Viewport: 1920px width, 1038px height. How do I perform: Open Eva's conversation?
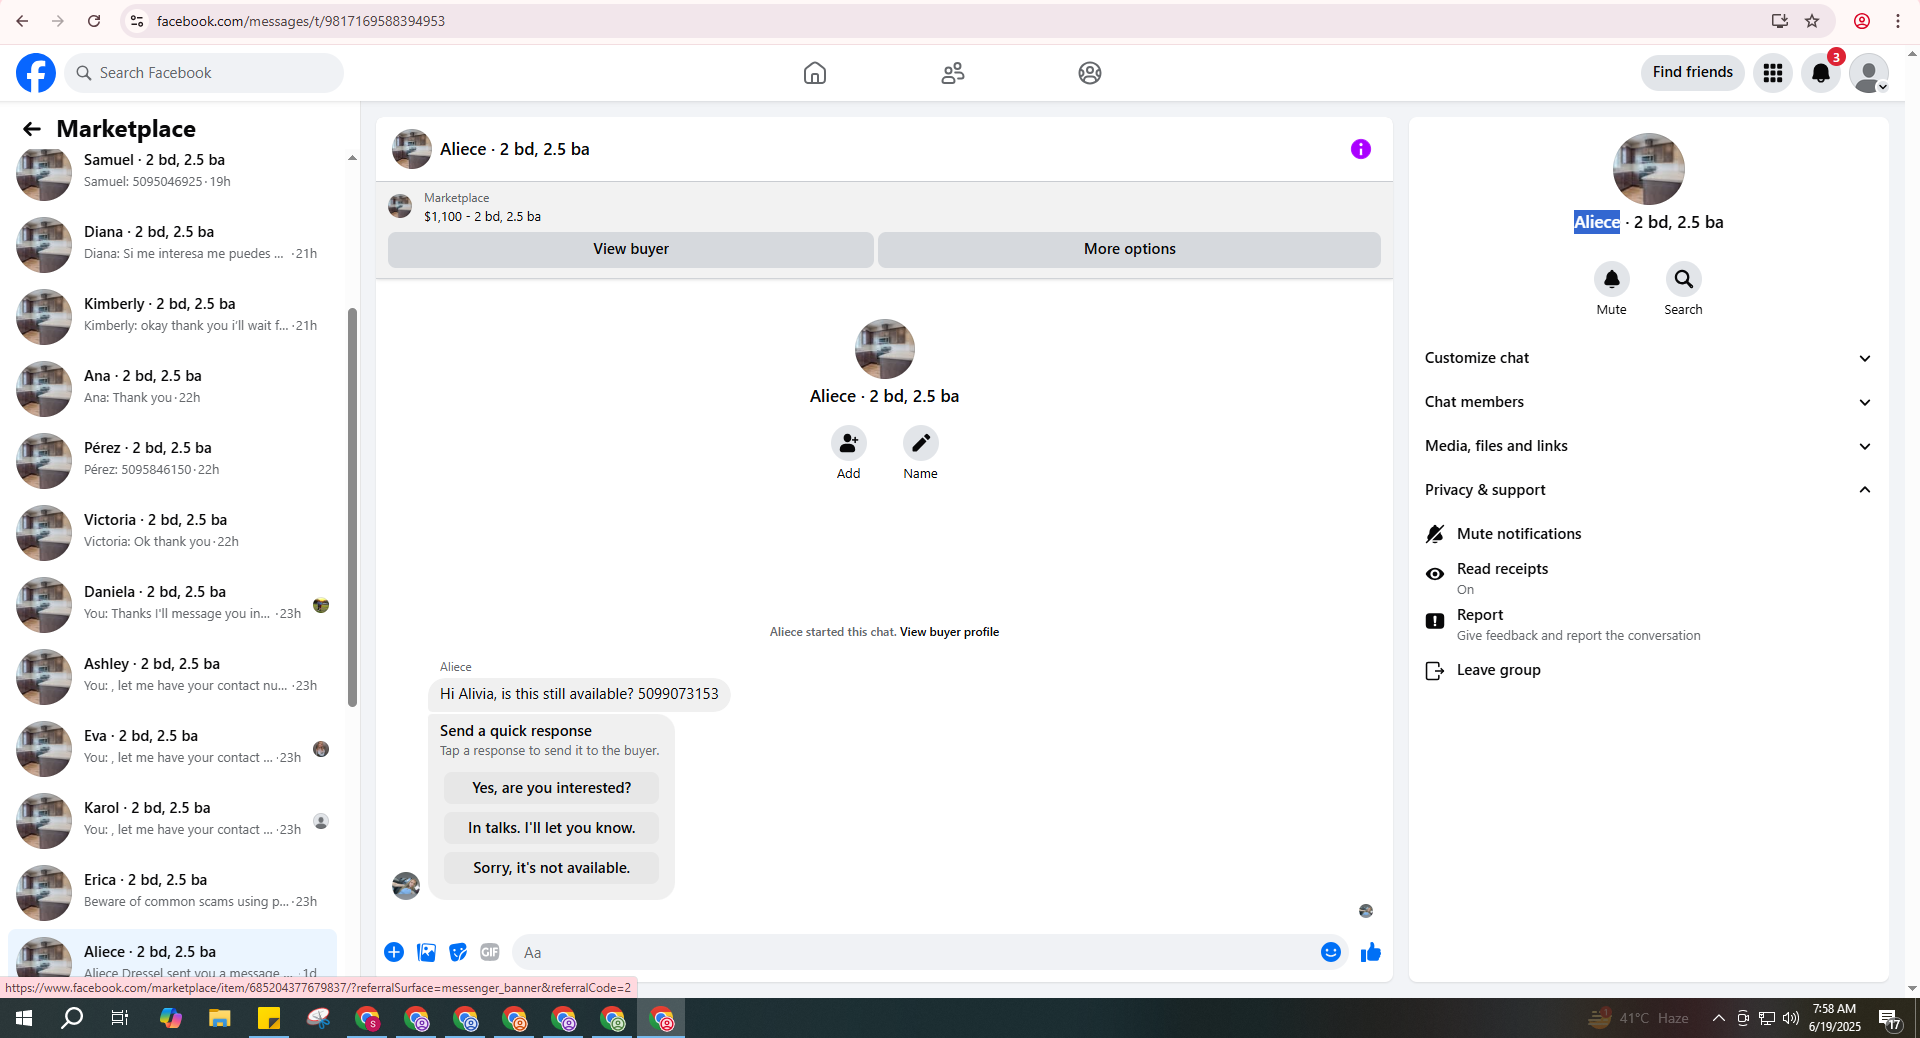click(x=173, y=747)
